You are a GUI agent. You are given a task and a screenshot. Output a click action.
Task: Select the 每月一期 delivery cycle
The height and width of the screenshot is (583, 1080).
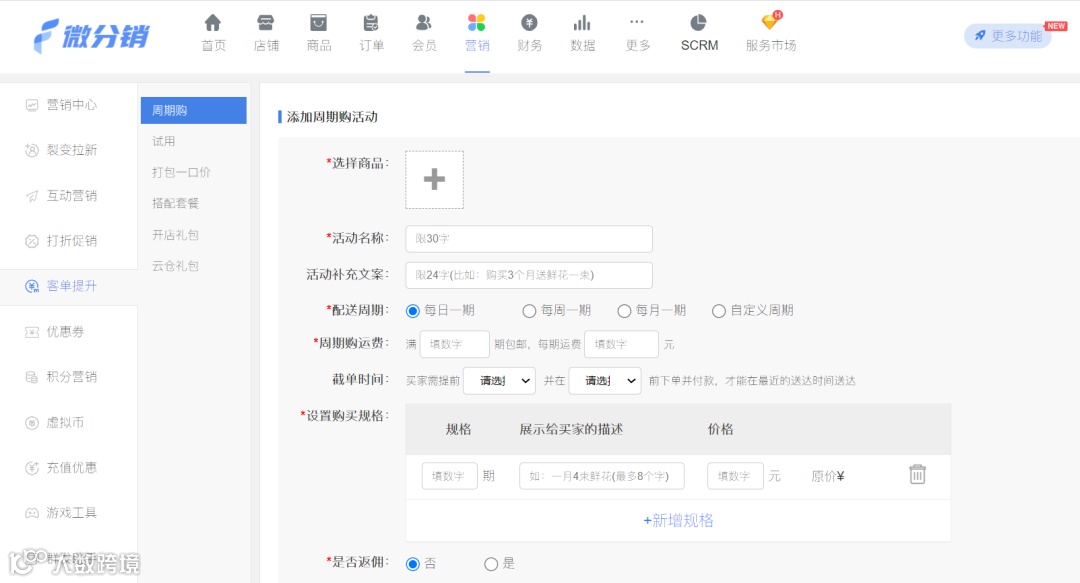click(624, 311)
